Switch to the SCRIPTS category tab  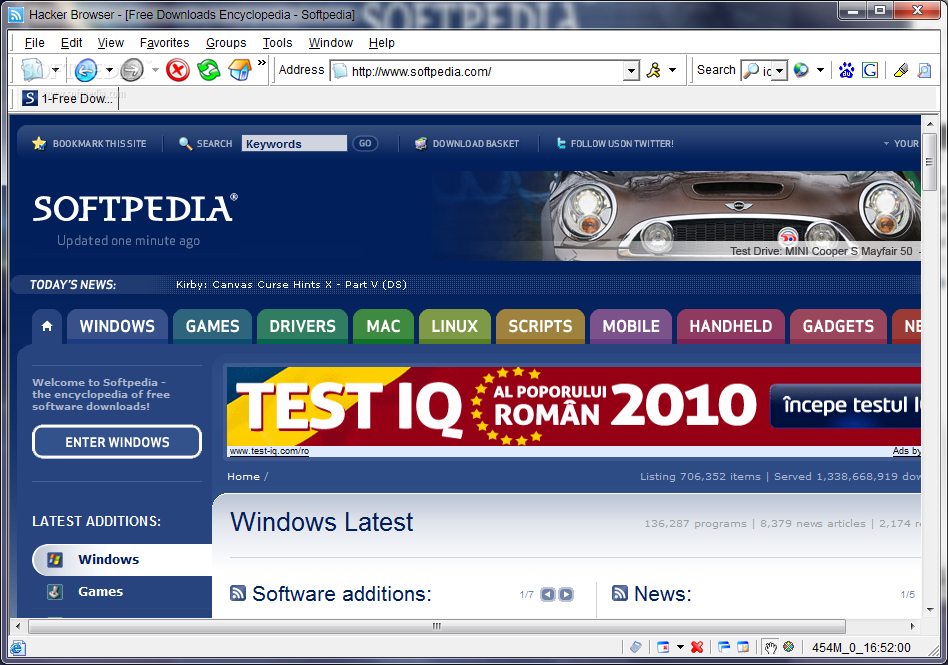[540, 326]
